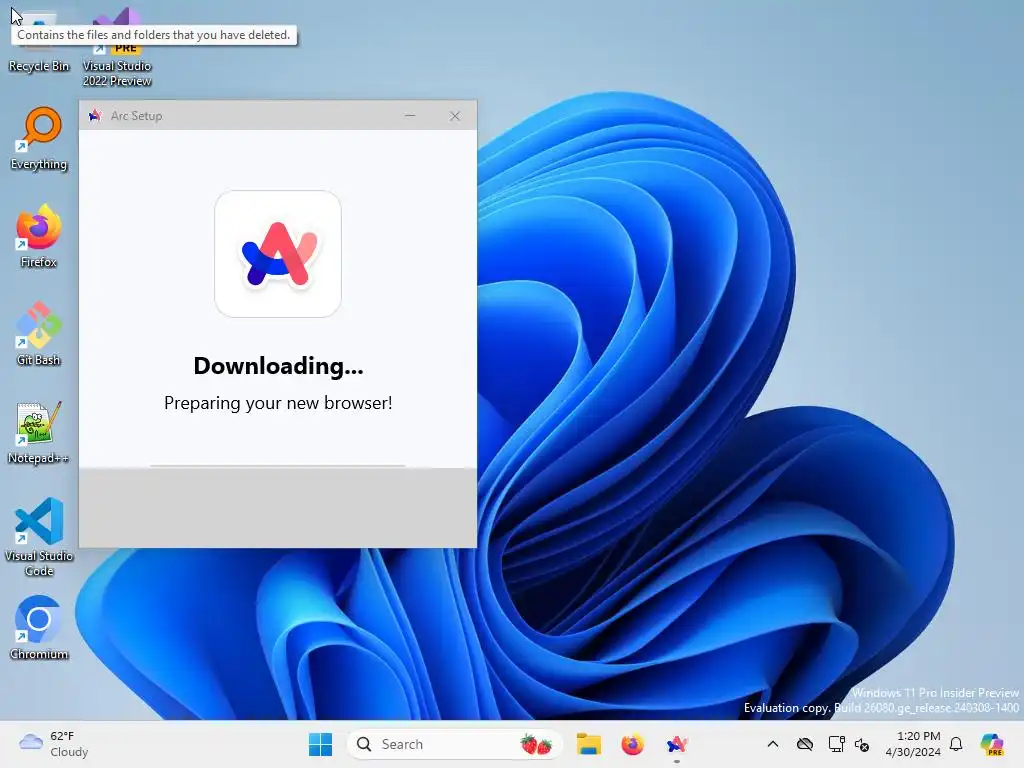Select the Chromium desktop shortcut
This screenshot has height=768, width=1024.
(39, 628)
